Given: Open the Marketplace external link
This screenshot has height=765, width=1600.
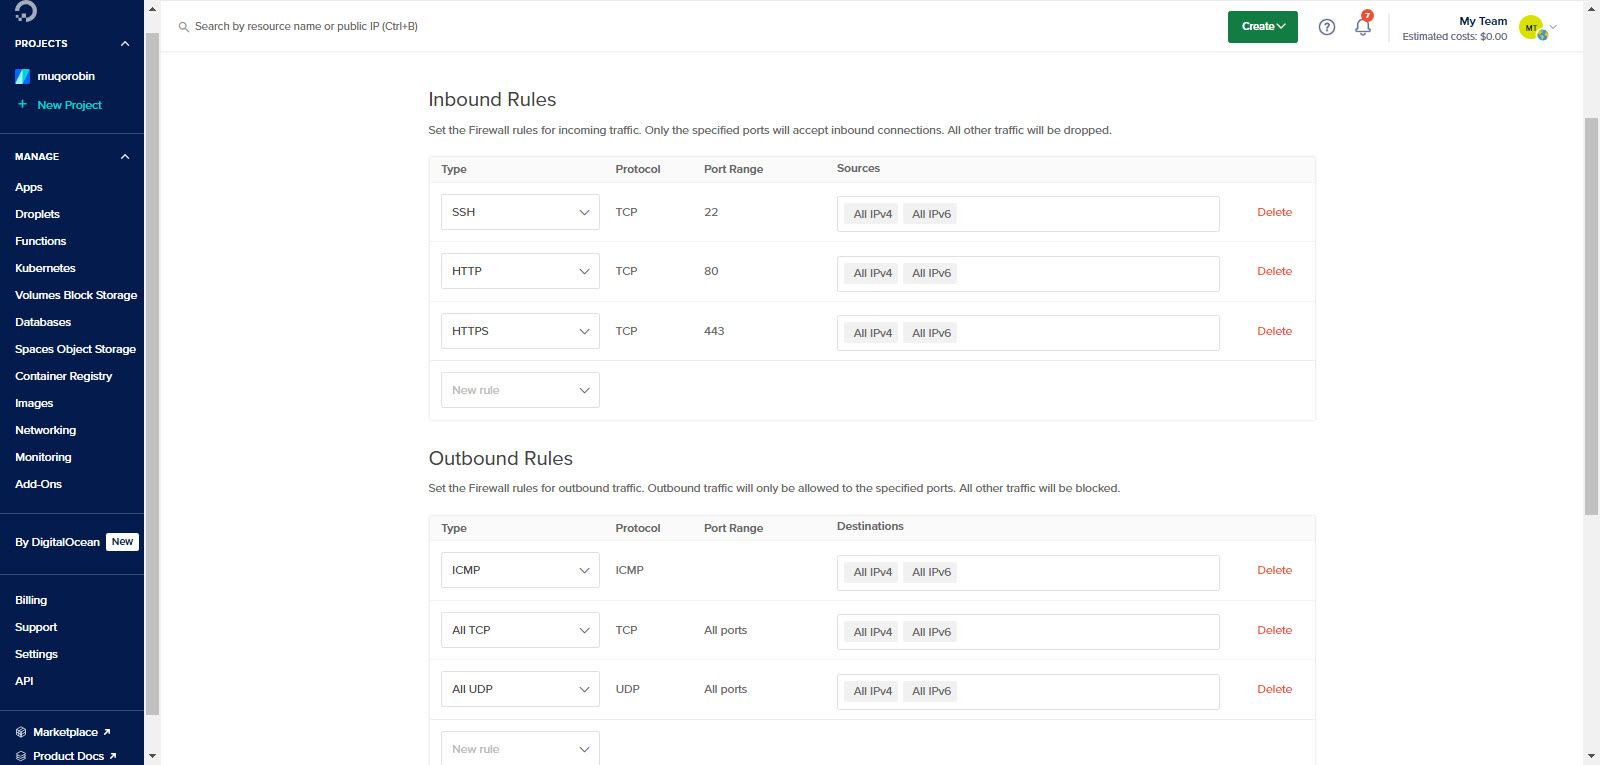Looking at the screenshot, I should 72,732.
